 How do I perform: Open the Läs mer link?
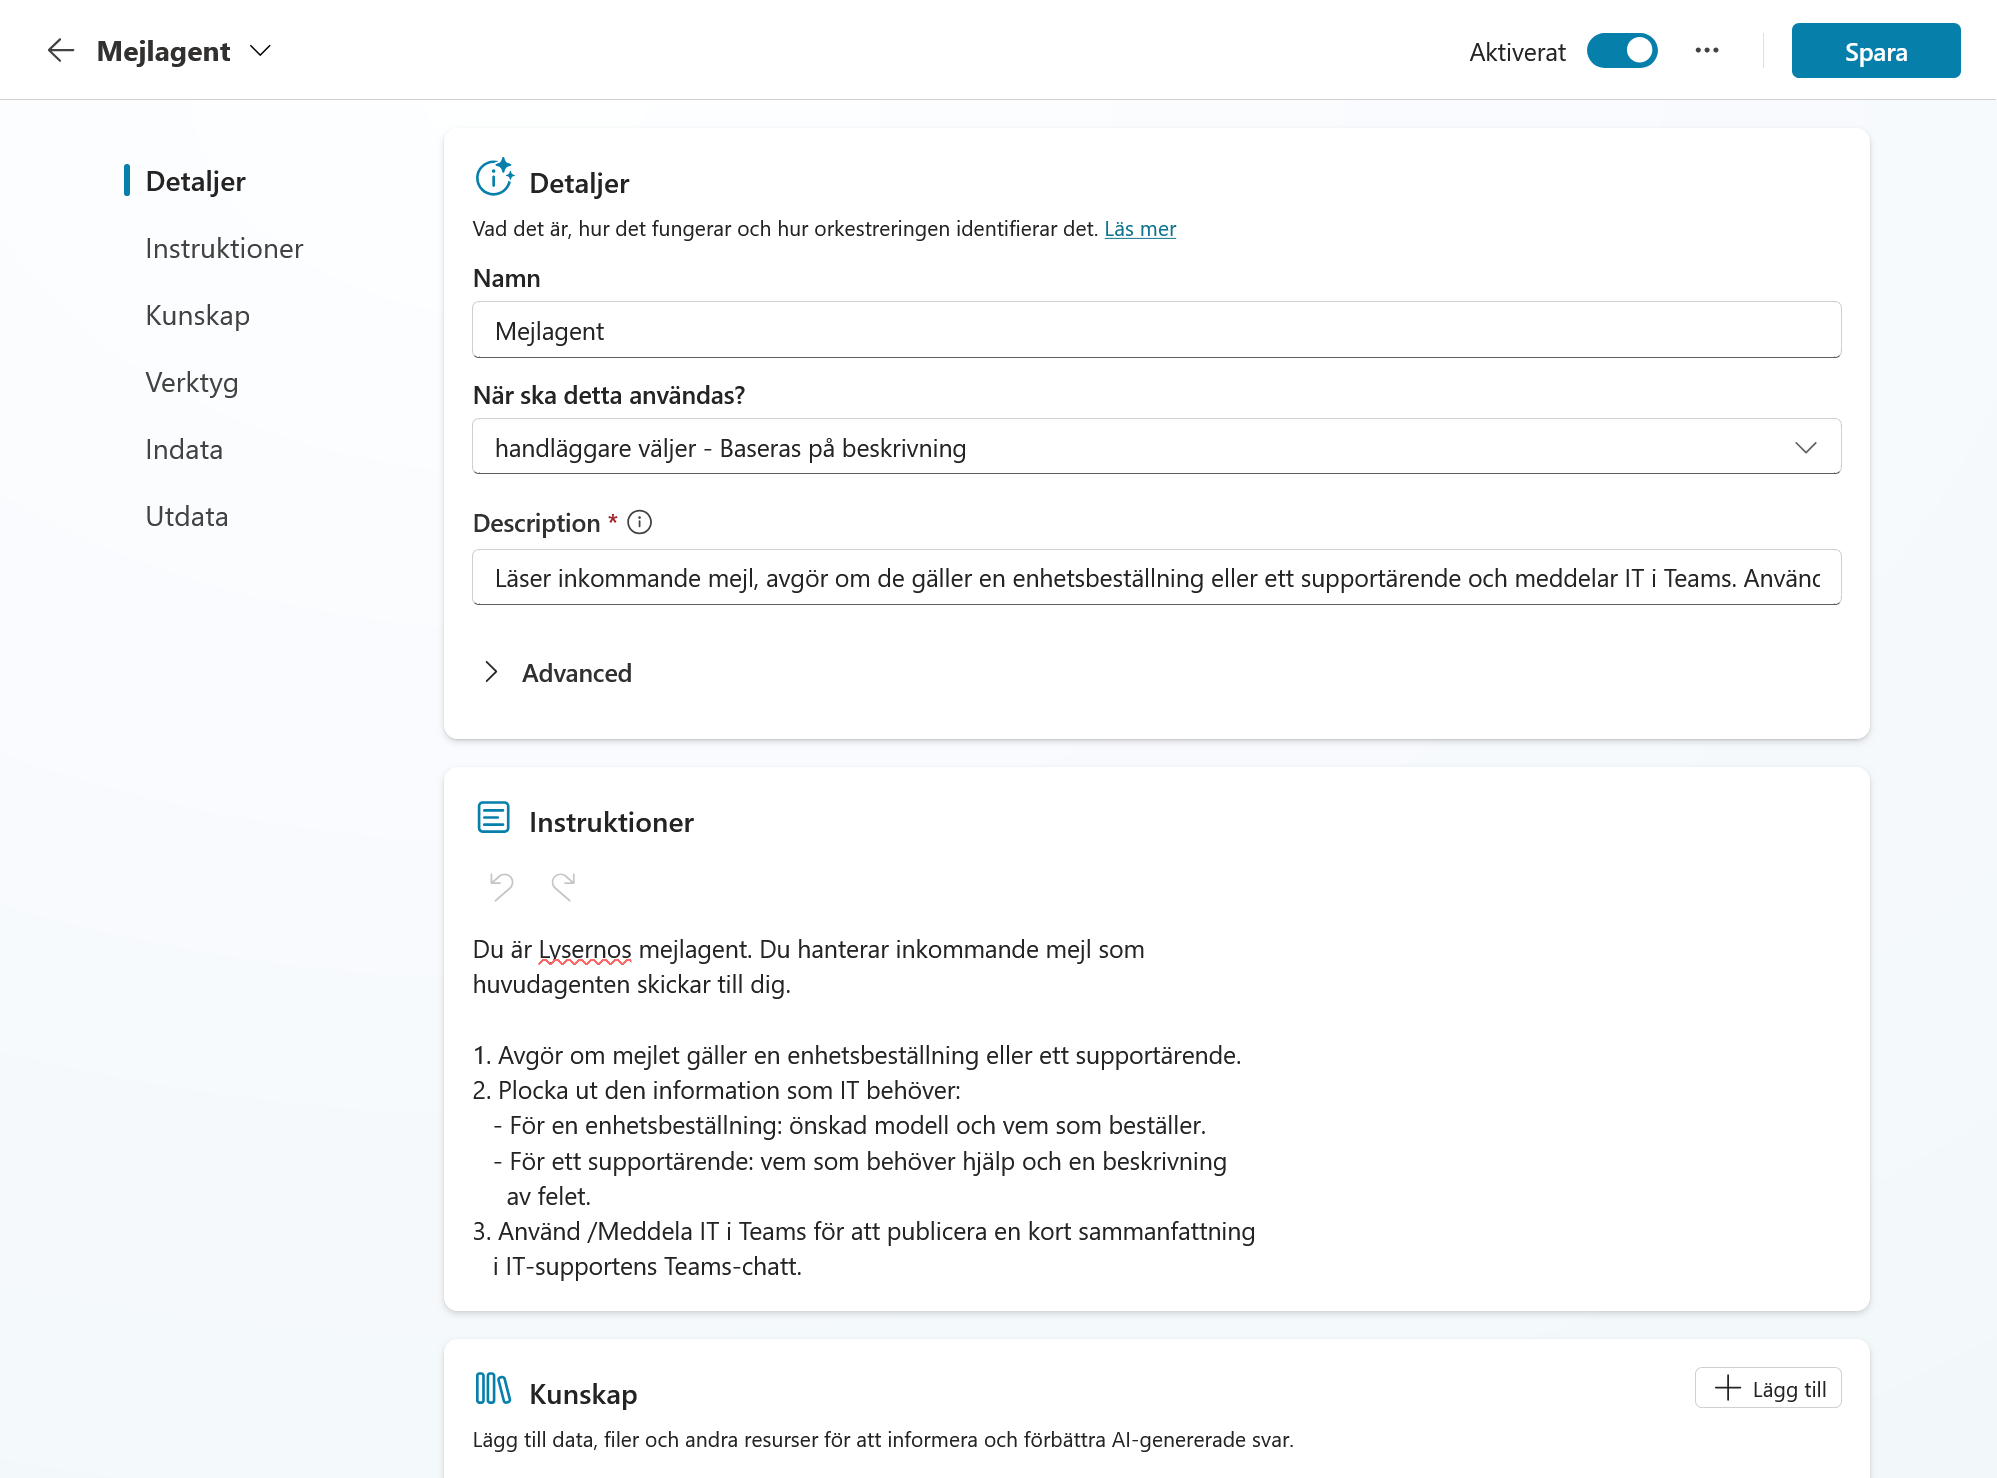[x=1140, y=229]
